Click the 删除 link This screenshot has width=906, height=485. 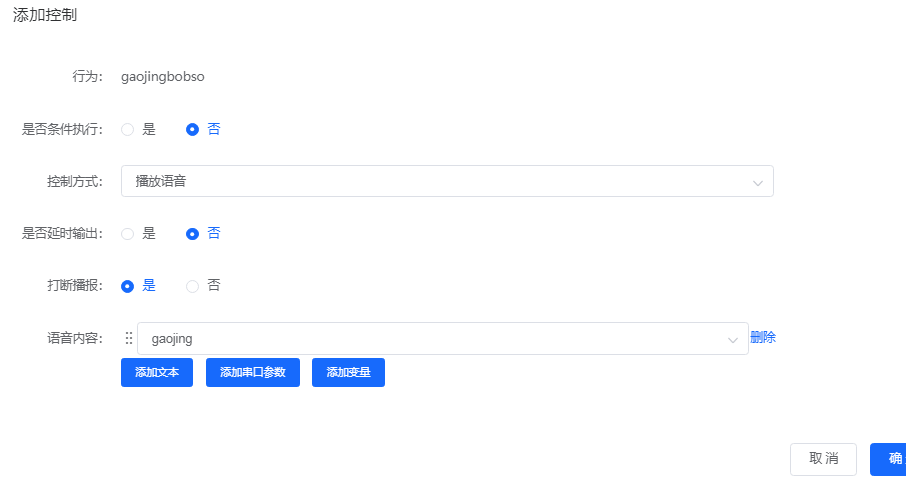[763, 338]
